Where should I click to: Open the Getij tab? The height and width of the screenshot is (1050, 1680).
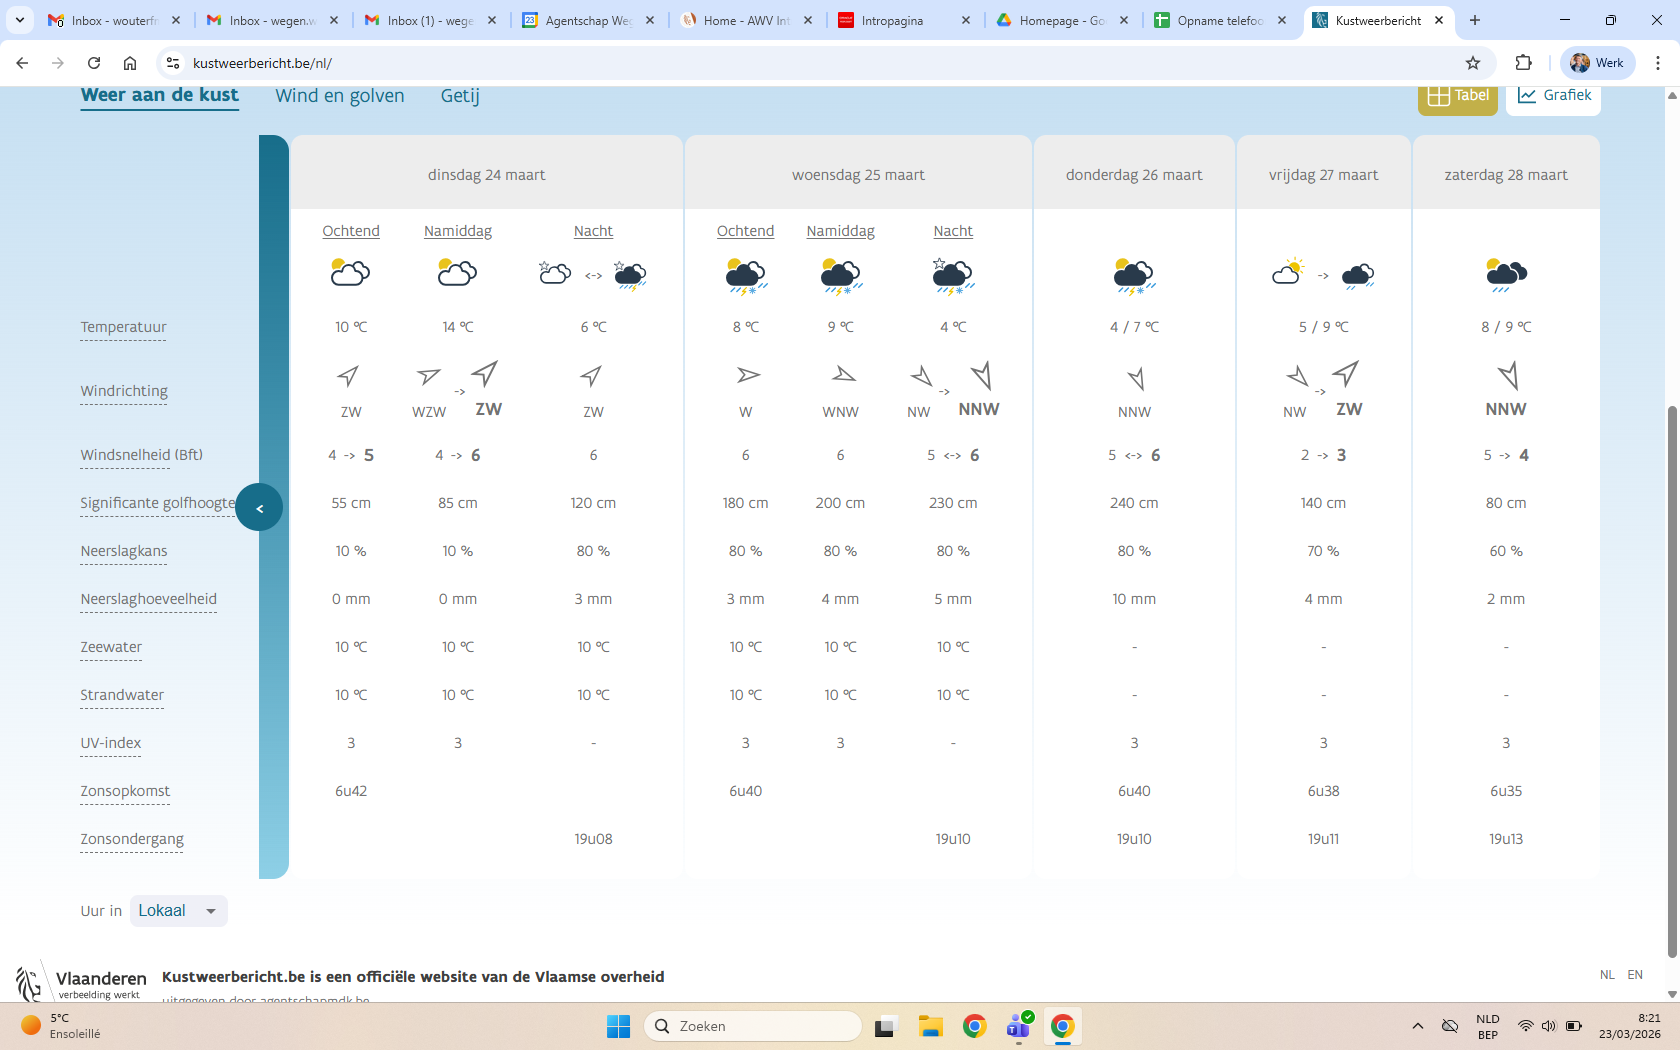tap(460, 96)
